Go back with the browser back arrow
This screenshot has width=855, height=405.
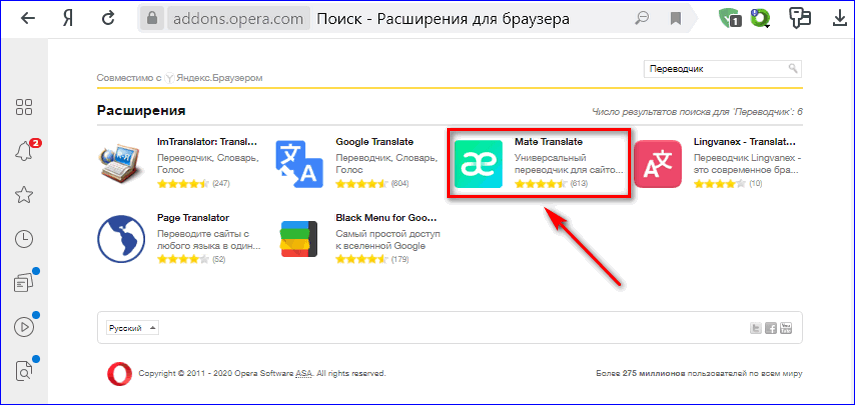(28, 19)
